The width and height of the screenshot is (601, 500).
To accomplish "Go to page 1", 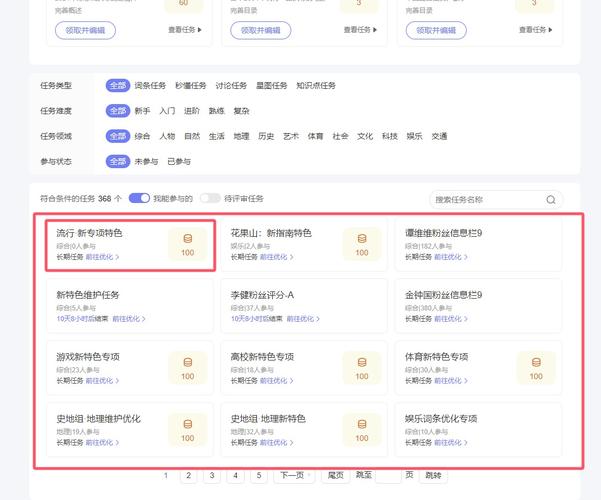I will coord(166,475).
